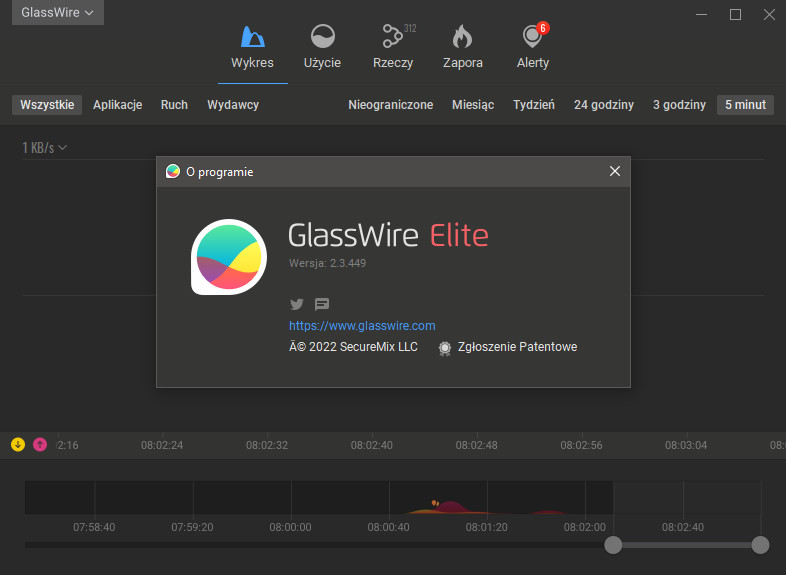Toggle the yellow download traffic icon

[x=18, y=444]
